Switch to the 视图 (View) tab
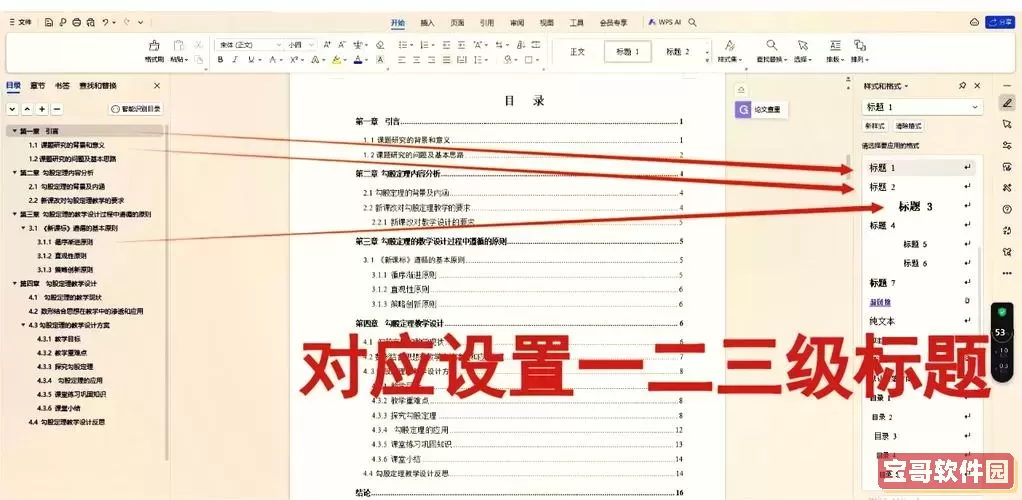This screenshot has height=500, width=1022. coord(546,22)
